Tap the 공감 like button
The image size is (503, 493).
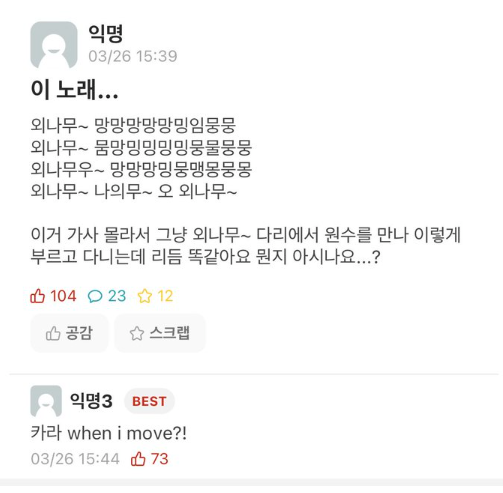pyautogui.click(x=69, y=333)
